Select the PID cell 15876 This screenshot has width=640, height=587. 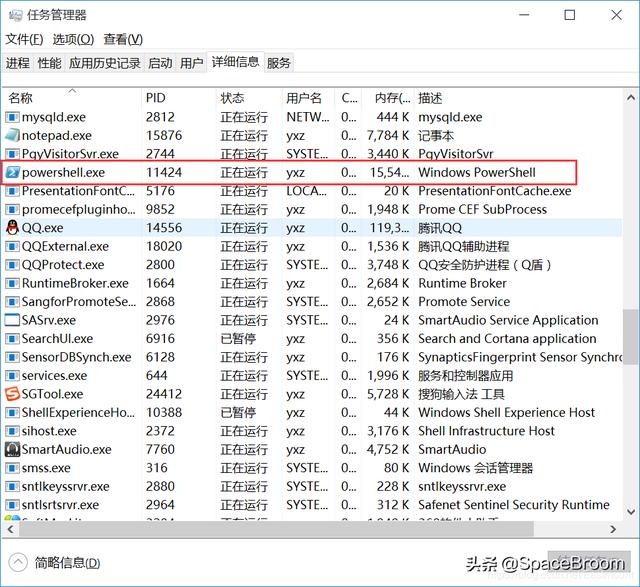click(164, 136)
